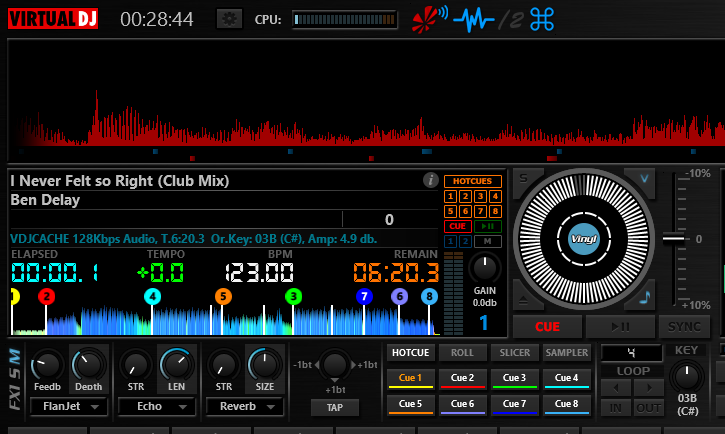The image size is (725, 434).
Task: Click the pitch slider handle at 0
Action: (673, 238)
